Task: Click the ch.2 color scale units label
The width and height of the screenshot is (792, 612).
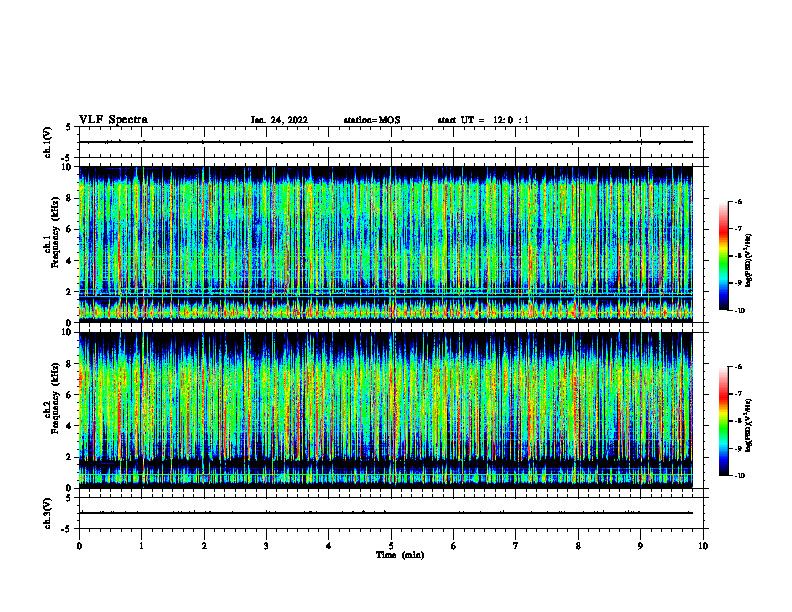Action: pyautogui.click(x=749, y=426)
